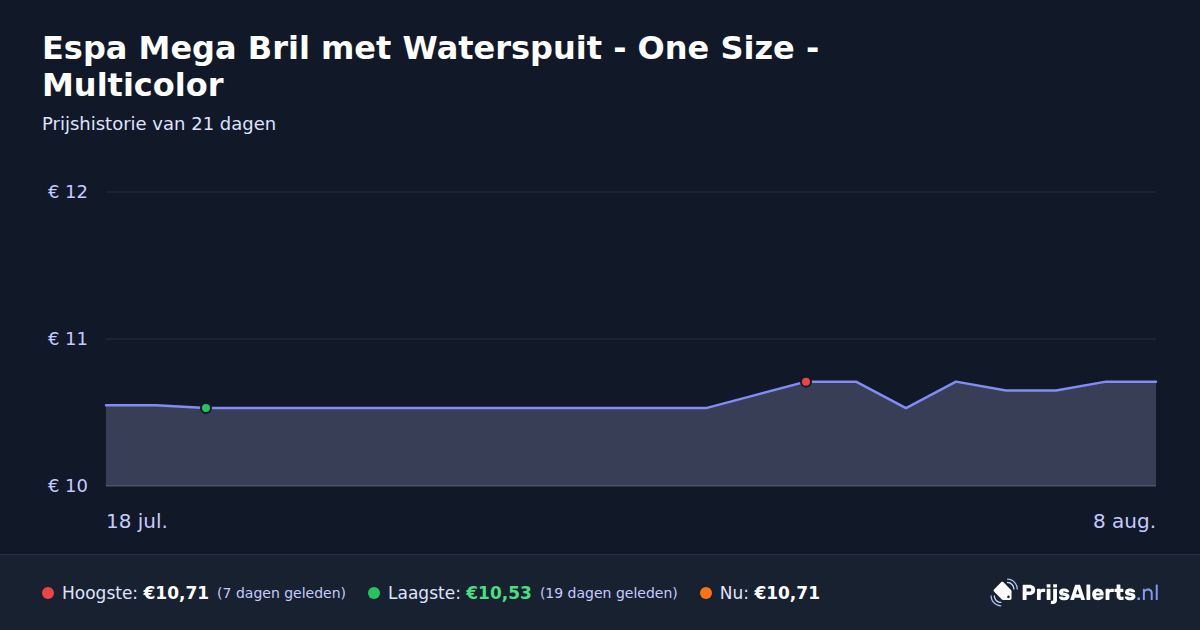Click the shaded area under price line
1200x630 pixels.
630,448
